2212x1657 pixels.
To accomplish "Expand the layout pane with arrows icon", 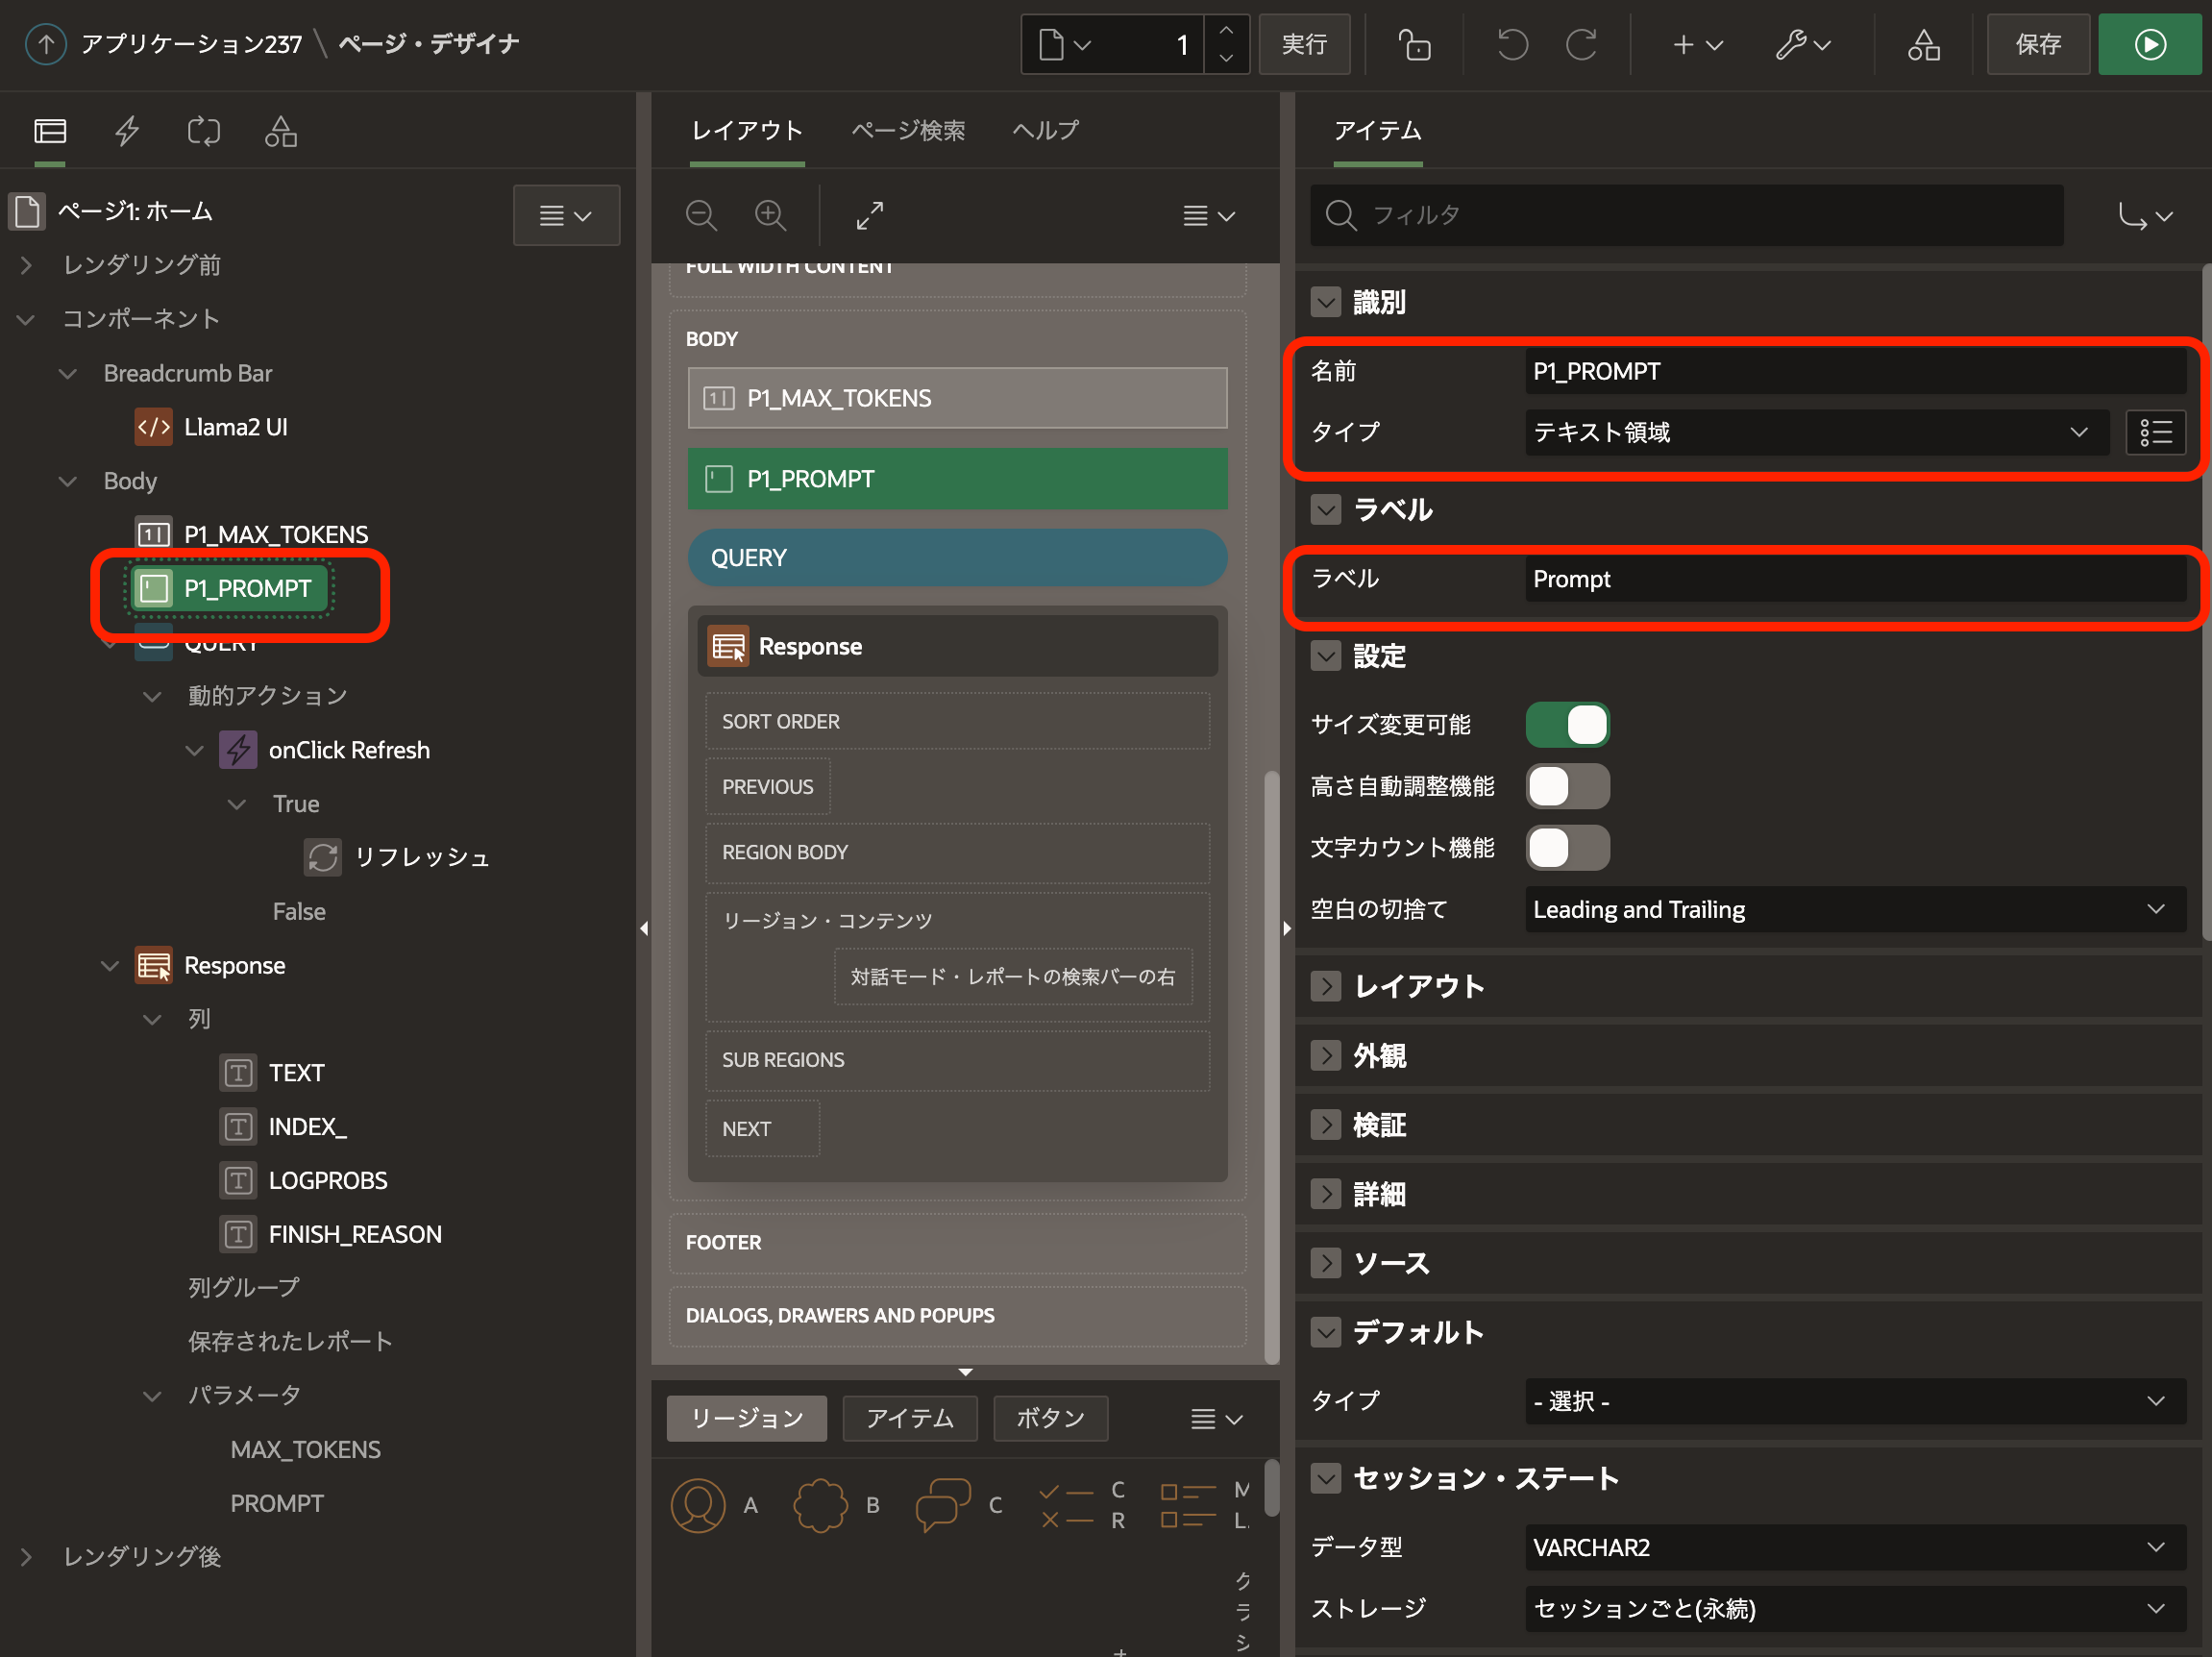I will pos(869,215).
